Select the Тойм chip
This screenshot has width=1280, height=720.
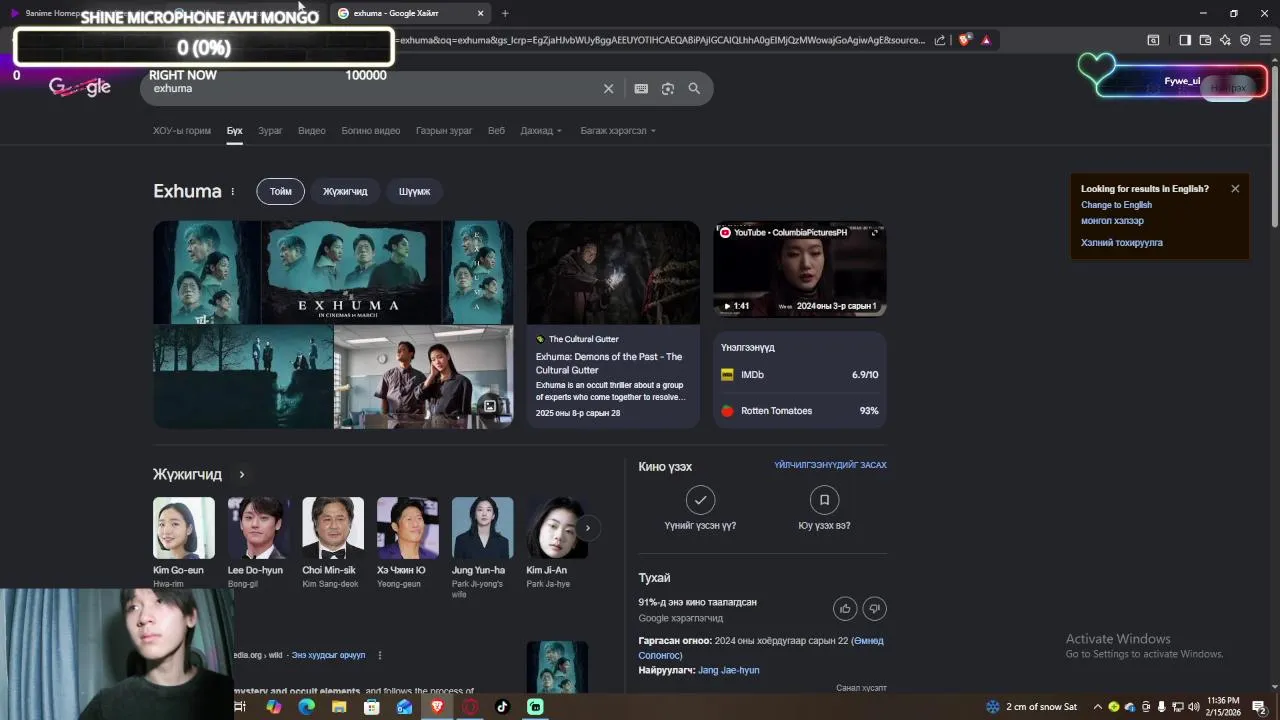280,191
